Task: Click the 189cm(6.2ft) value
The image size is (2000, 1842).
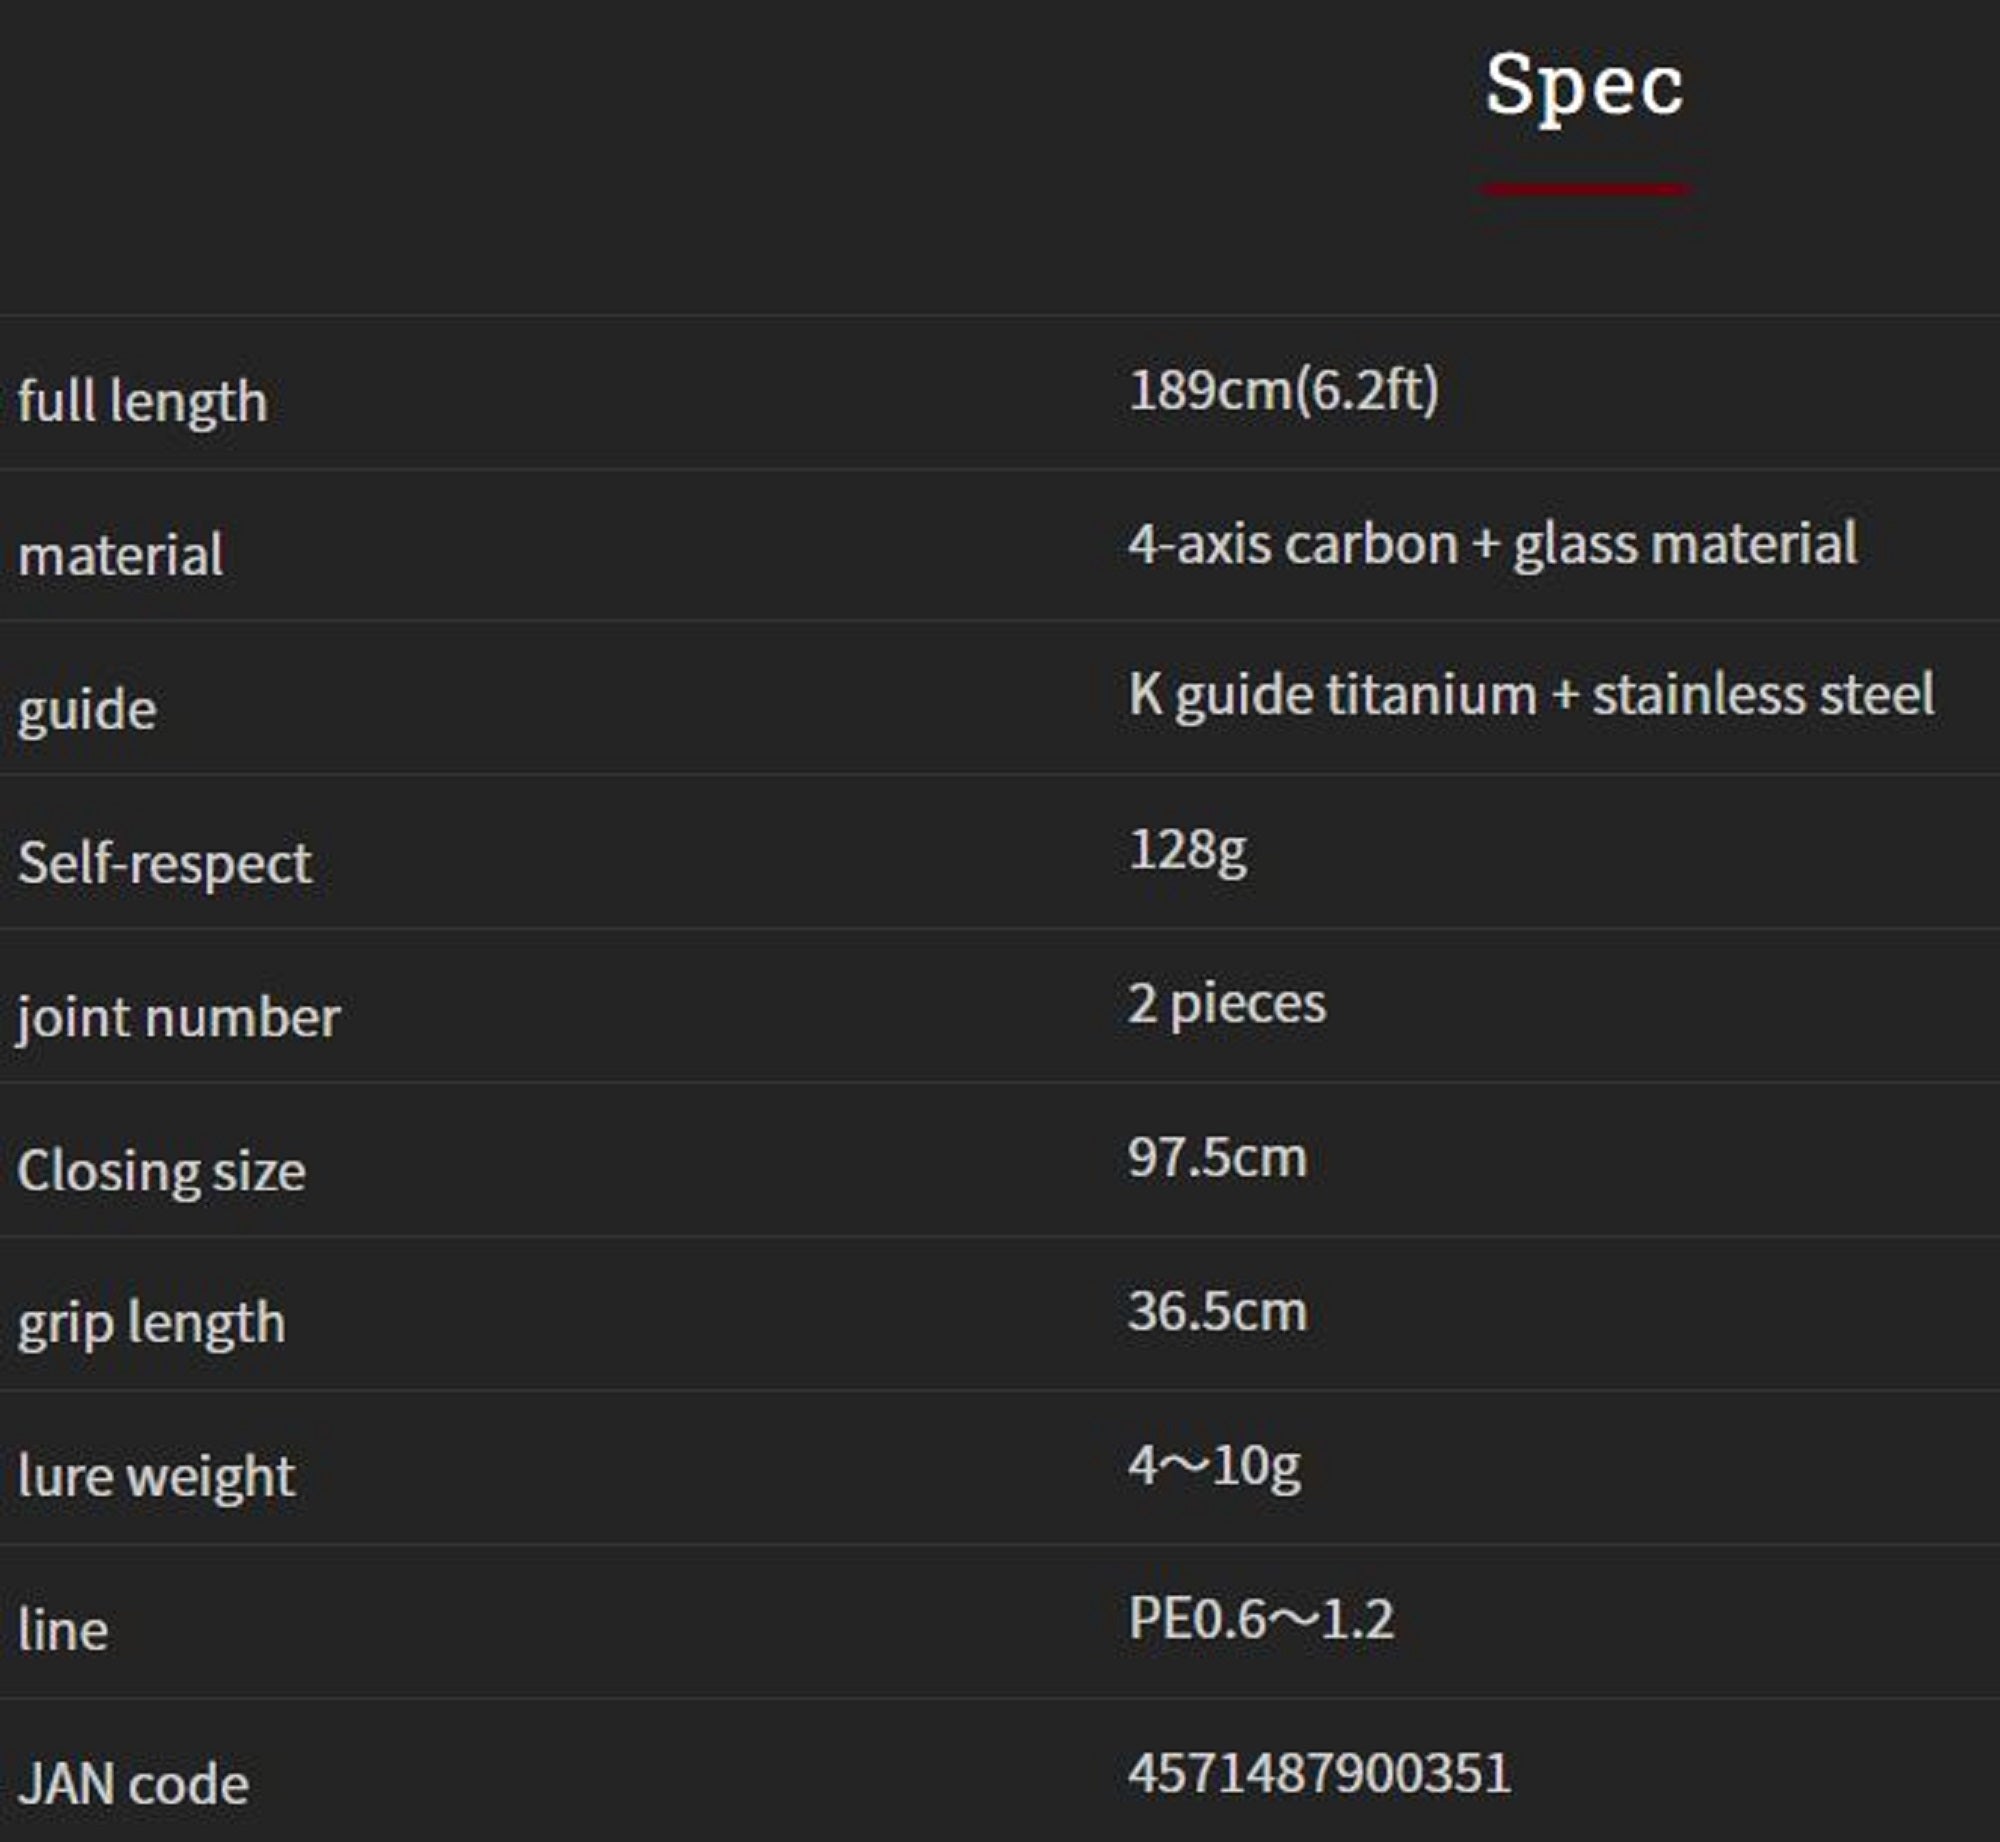Action: [x=1283, y=390]
